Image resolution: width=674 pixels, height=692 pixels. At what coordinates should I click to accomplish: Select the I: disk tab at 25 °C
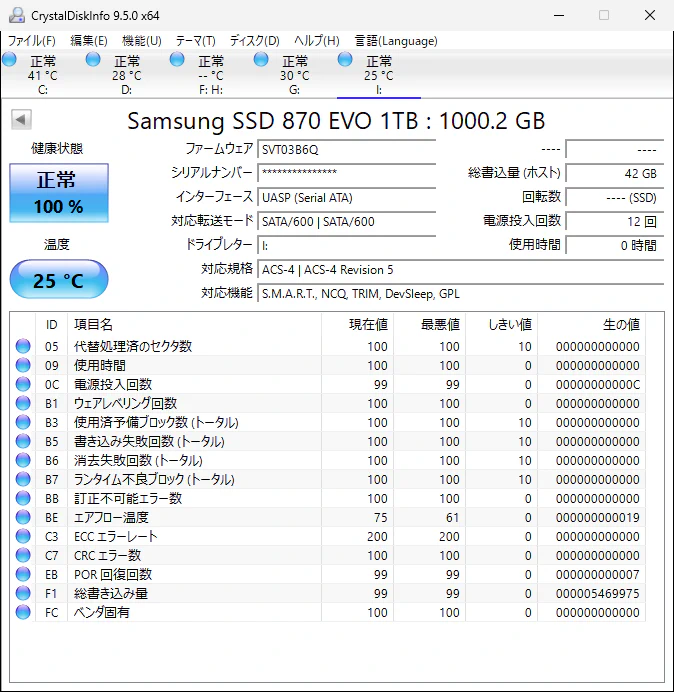pyautogui.click(x=378, y=74)
